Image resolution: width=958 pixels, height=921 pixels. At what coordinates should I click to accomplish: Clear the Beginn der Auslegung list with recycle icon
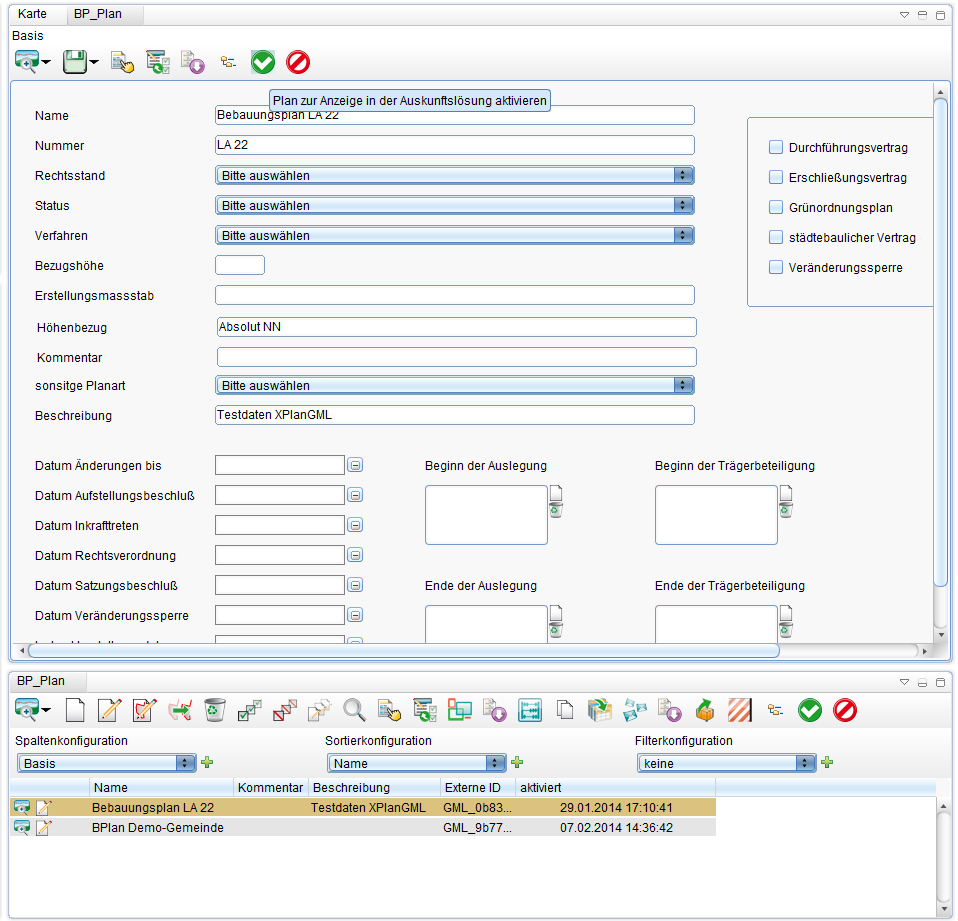(556, 510)
